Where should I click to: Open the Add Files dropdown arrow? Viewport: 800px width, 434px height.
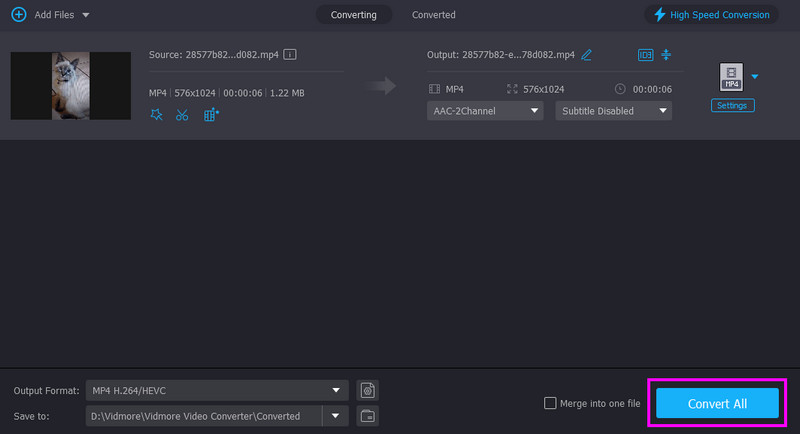85,16
